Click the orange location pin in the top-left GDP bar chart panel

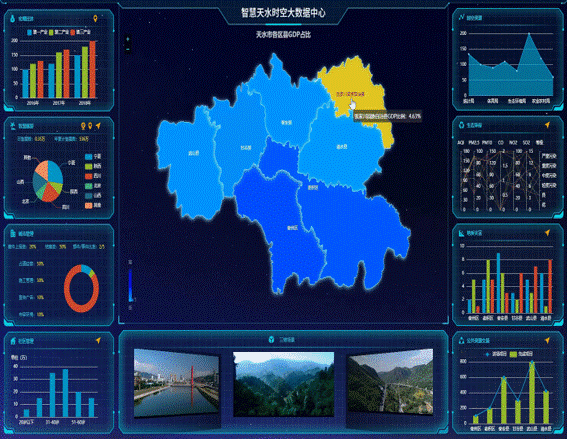(x=95, y=18)
